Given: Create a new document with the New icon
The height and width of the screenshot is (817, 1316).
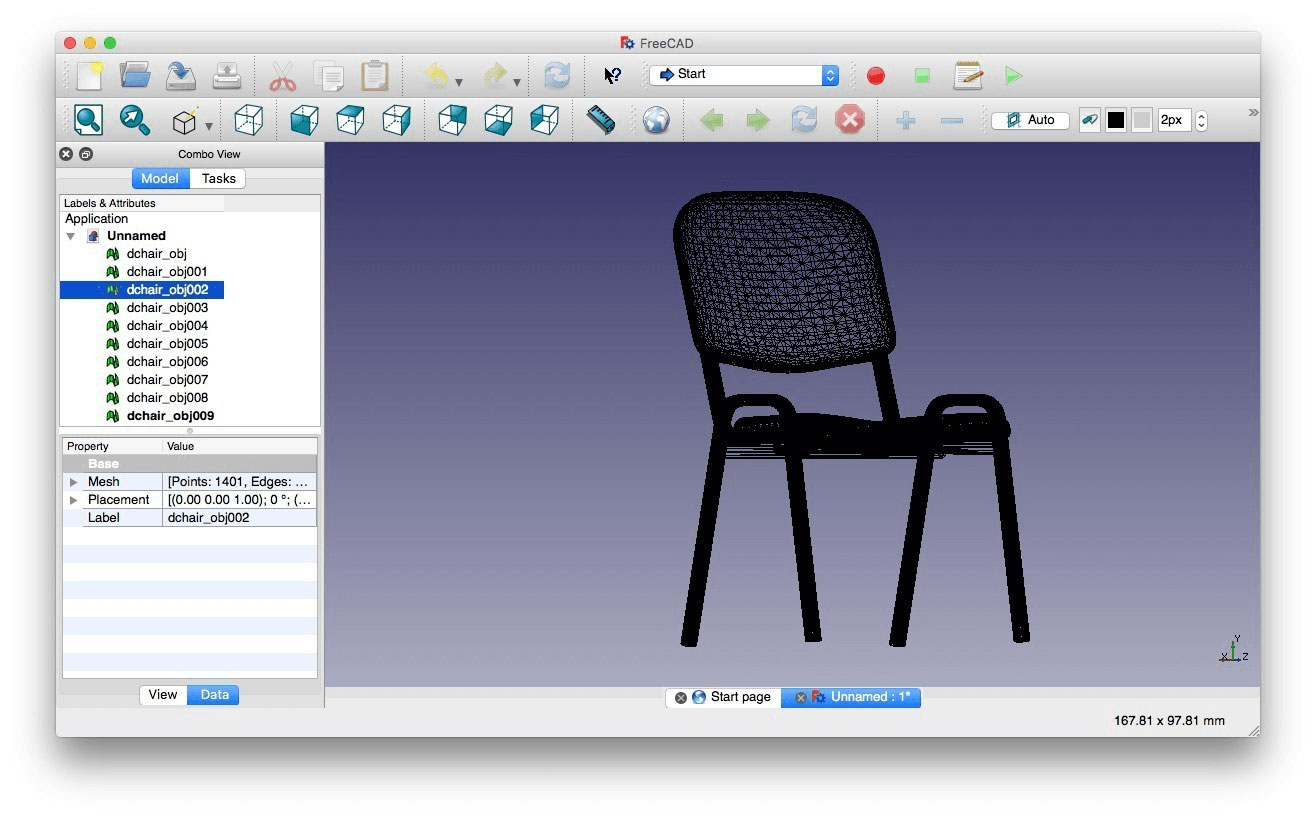Looking at the screenshot, I should click(90, 75).
